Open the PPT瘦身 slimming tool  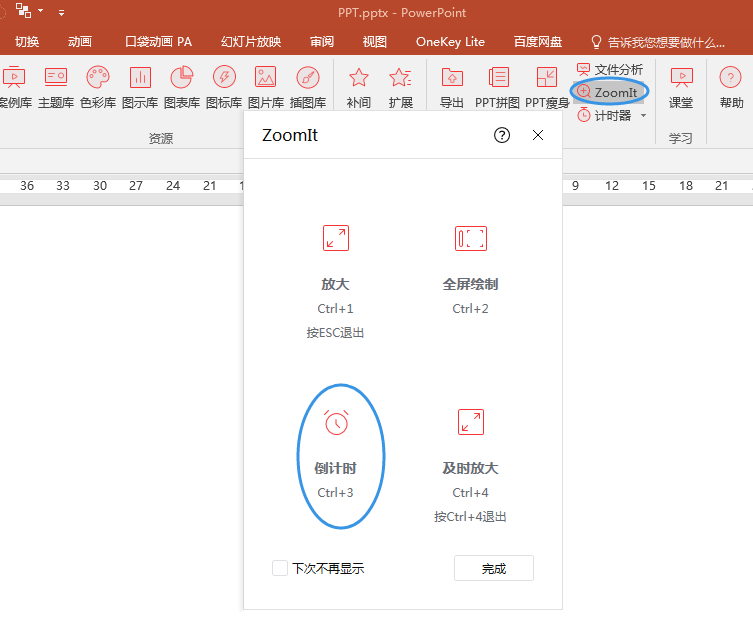pos(547,86)
